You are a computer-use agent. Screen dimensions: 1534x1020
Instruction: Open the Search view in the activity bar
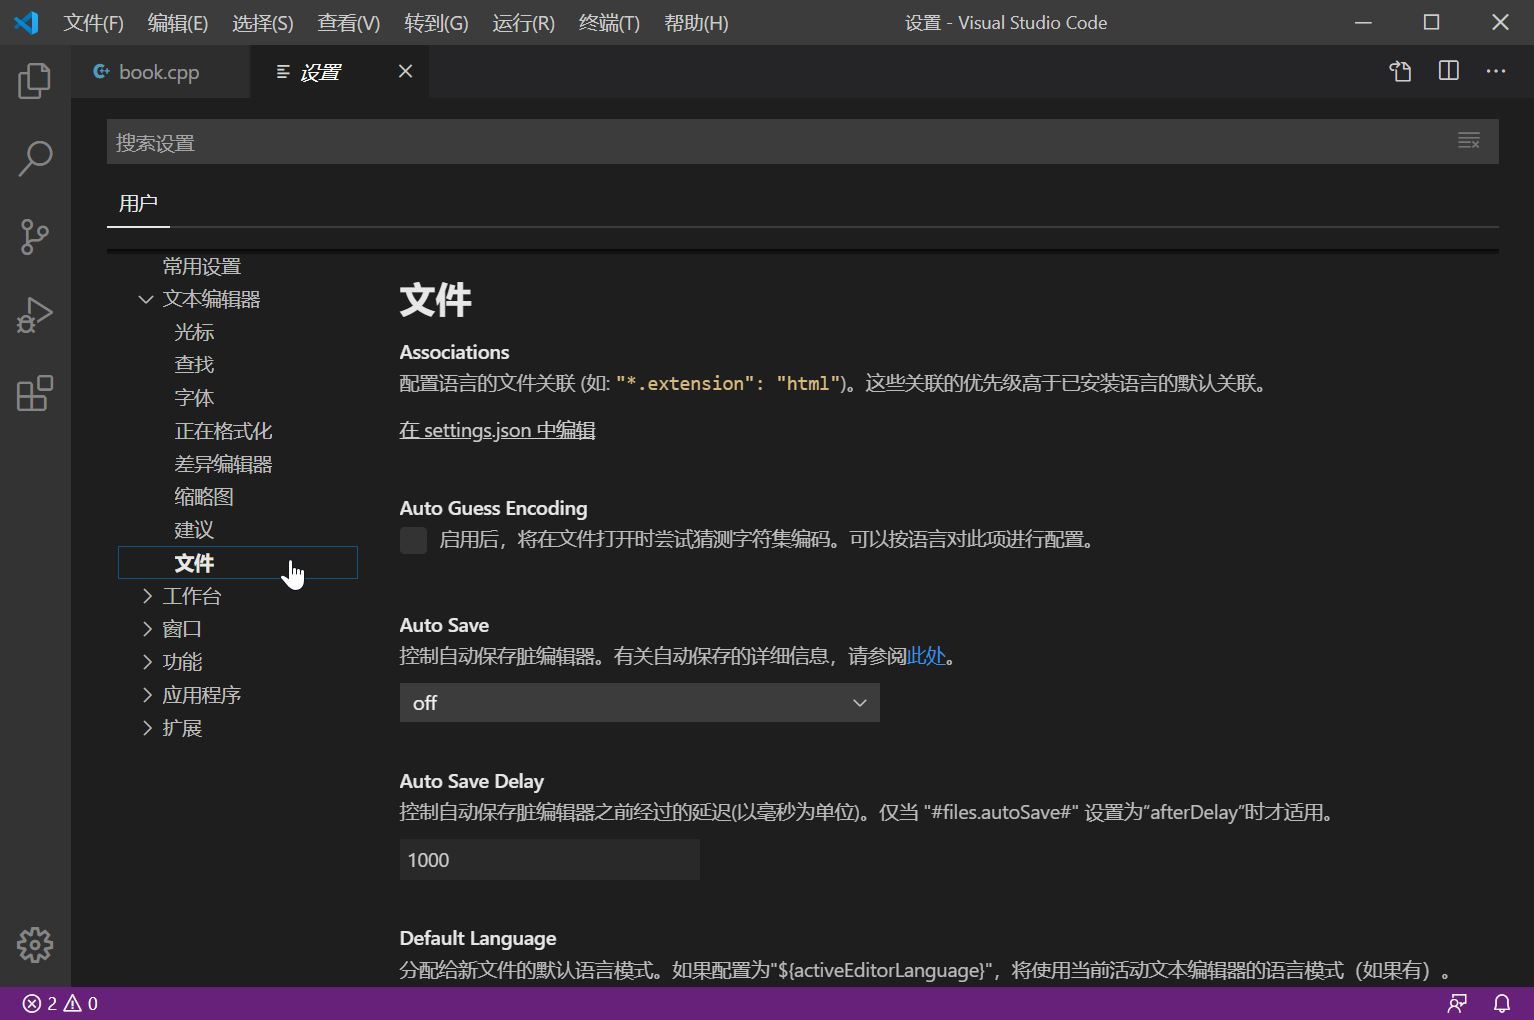click(x=35, y=158)
